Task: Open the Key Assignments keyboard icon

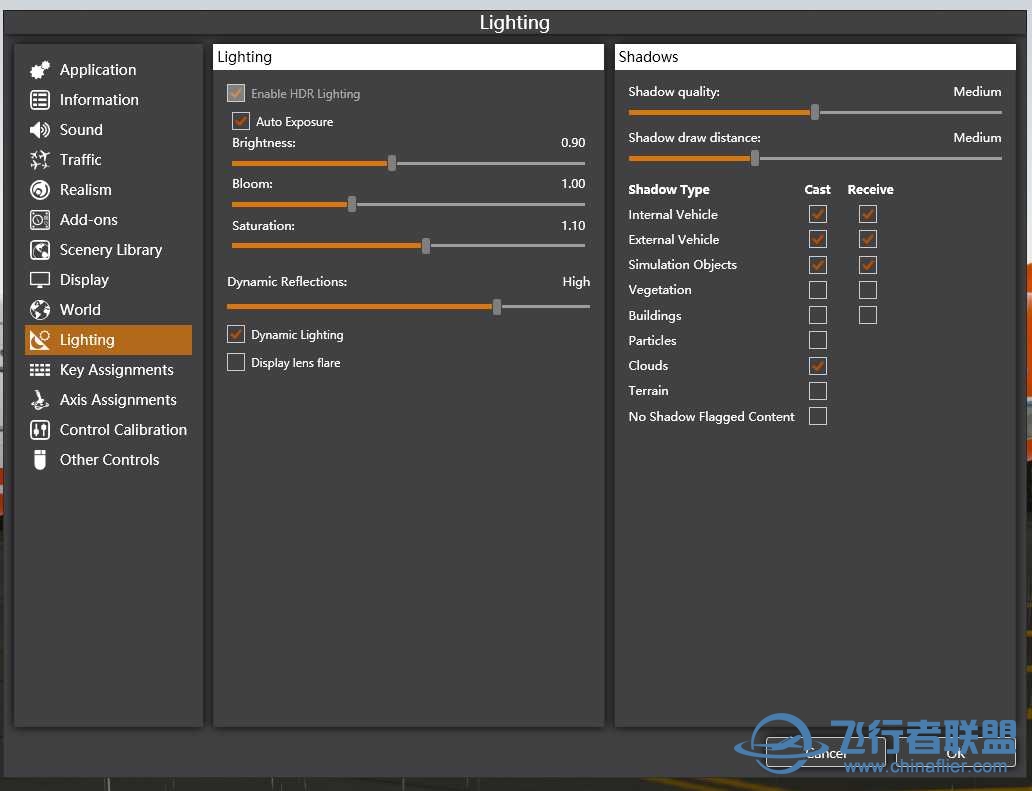Action: (40, 370)
